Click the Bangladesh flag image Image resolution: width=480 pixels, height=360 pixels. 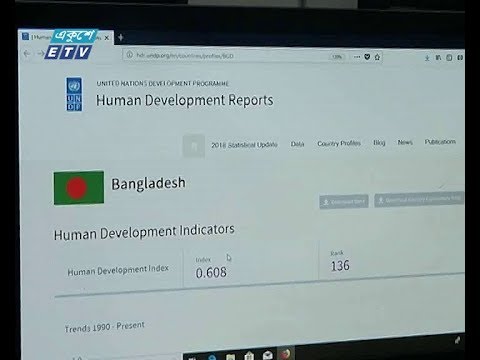pos(79,188)
